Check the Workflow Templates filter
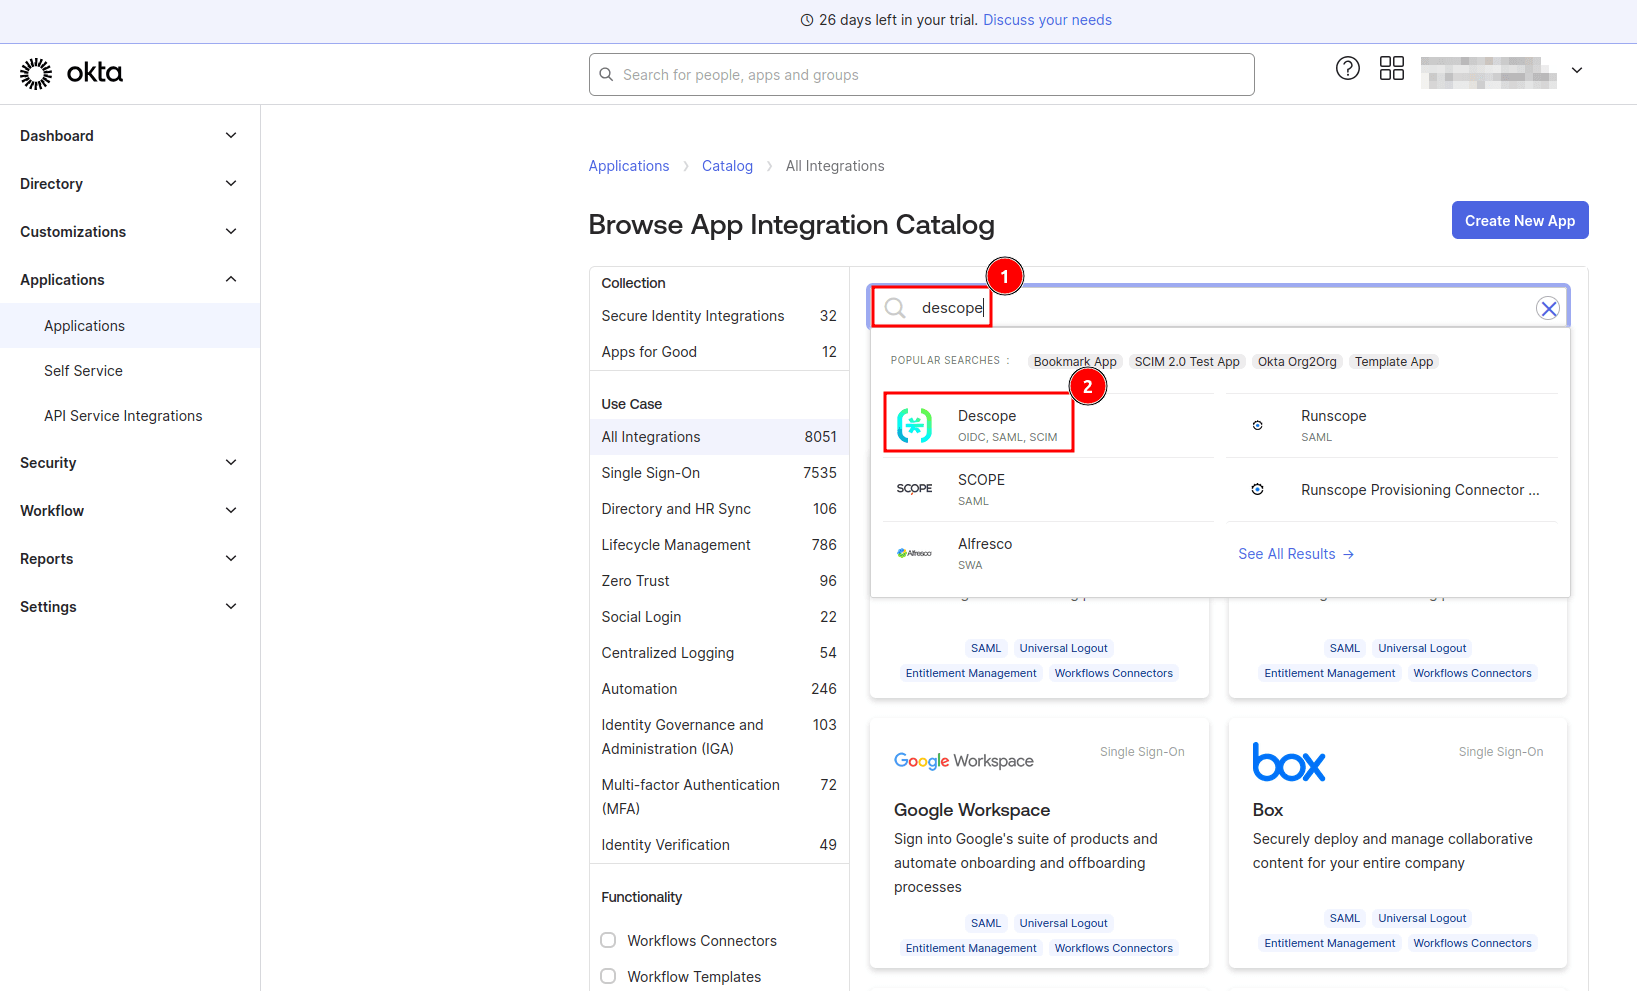Viewport: 1637px width, 991px height. click(x=608, y=976)
